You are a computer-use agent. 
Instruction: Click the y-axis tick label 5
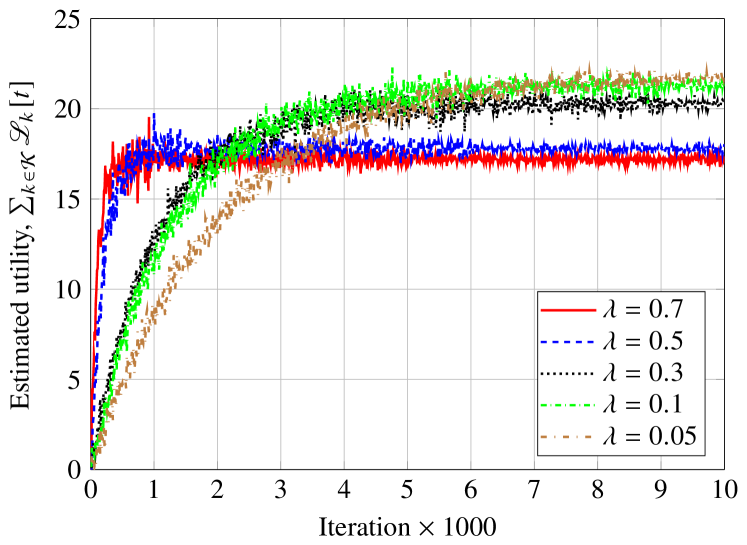pyautogui.click(x=74, y=380)
